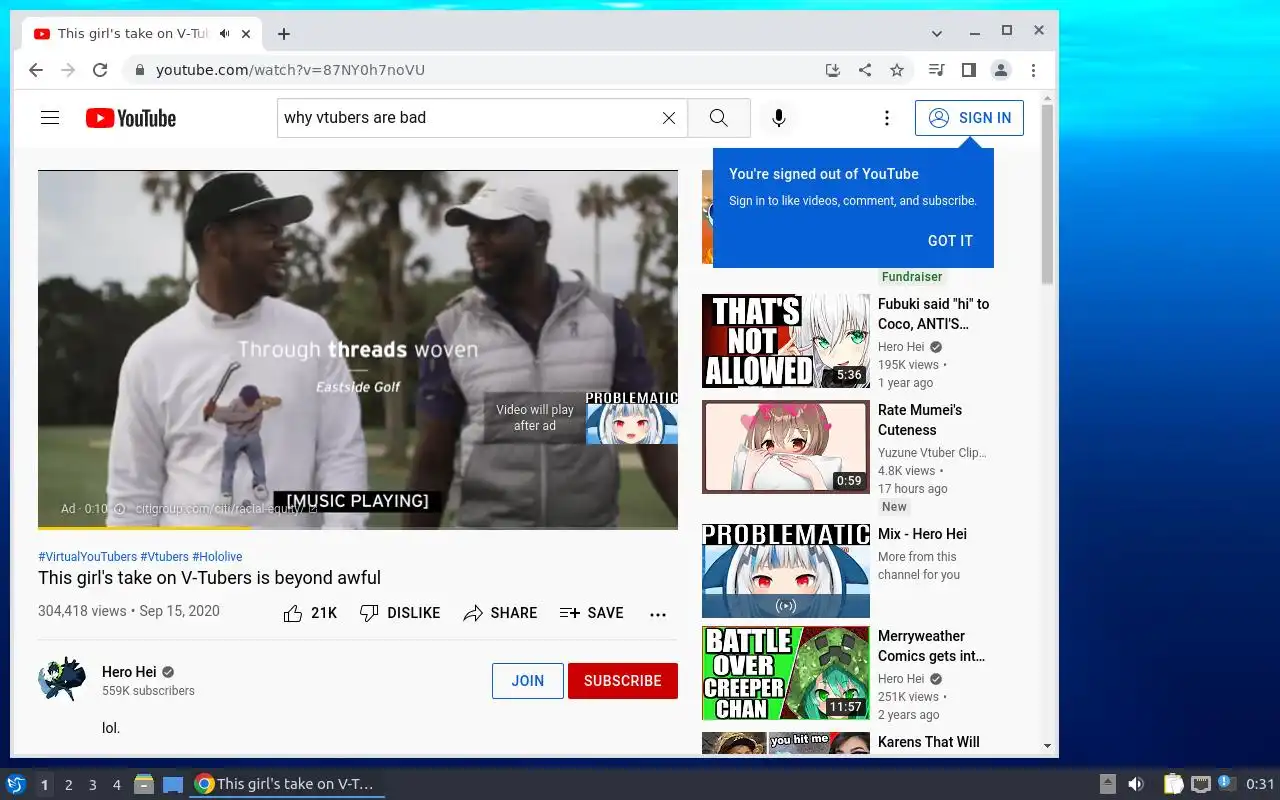1280x800 pixels.
Task: Open the 'THAT'S NOT ALLOWED' video thumbnail
Action: [x=786, y=341]
